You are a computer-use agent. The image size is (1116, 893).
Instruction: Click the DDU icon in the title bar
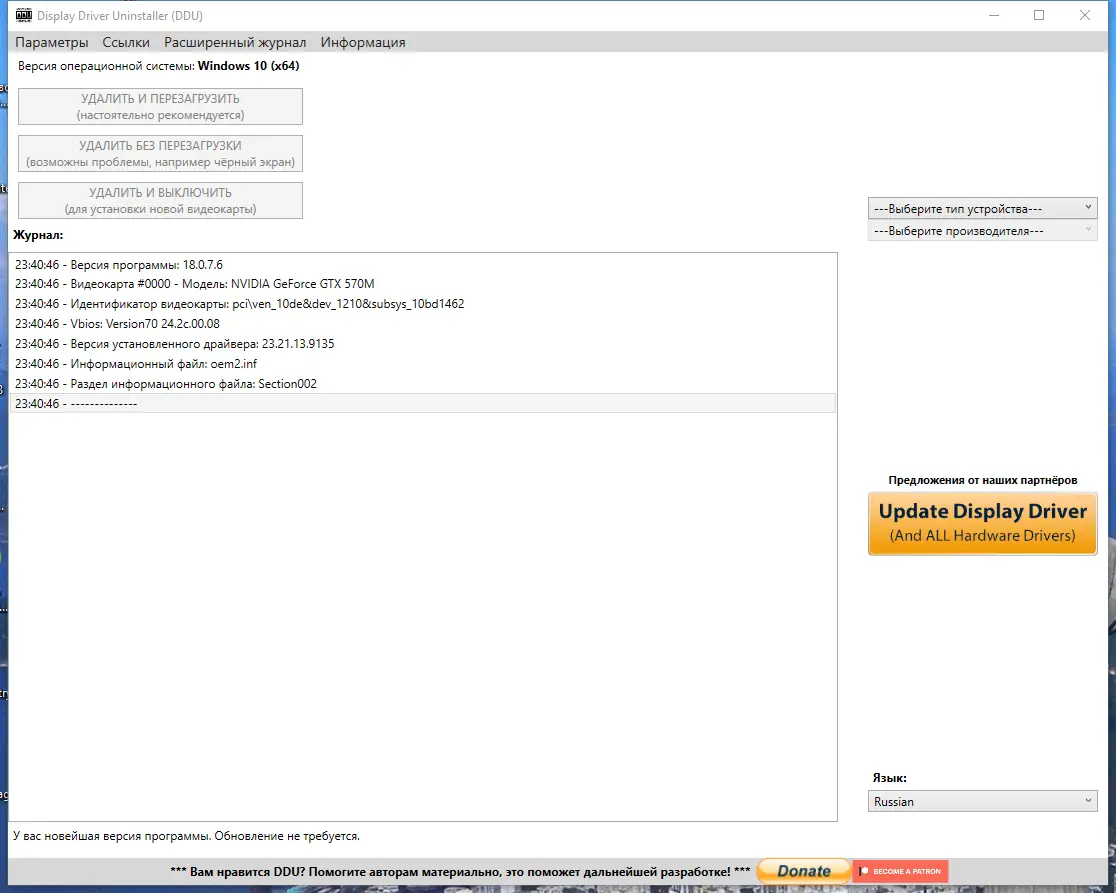point(25,15)
